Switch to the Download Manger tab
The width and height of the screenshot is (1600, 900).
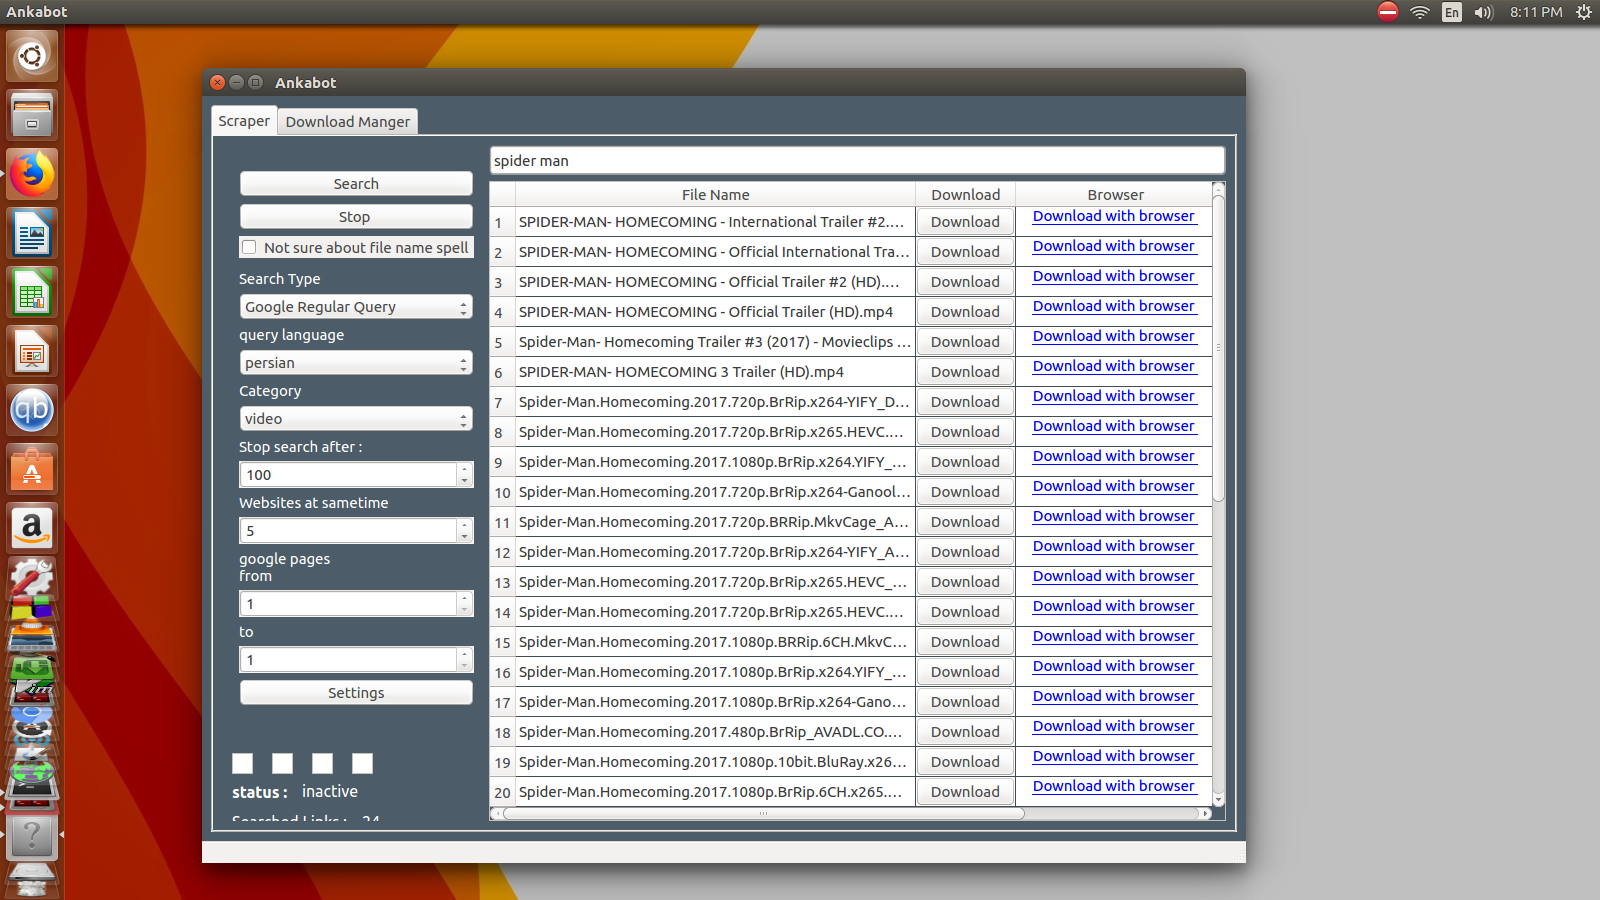348,122
